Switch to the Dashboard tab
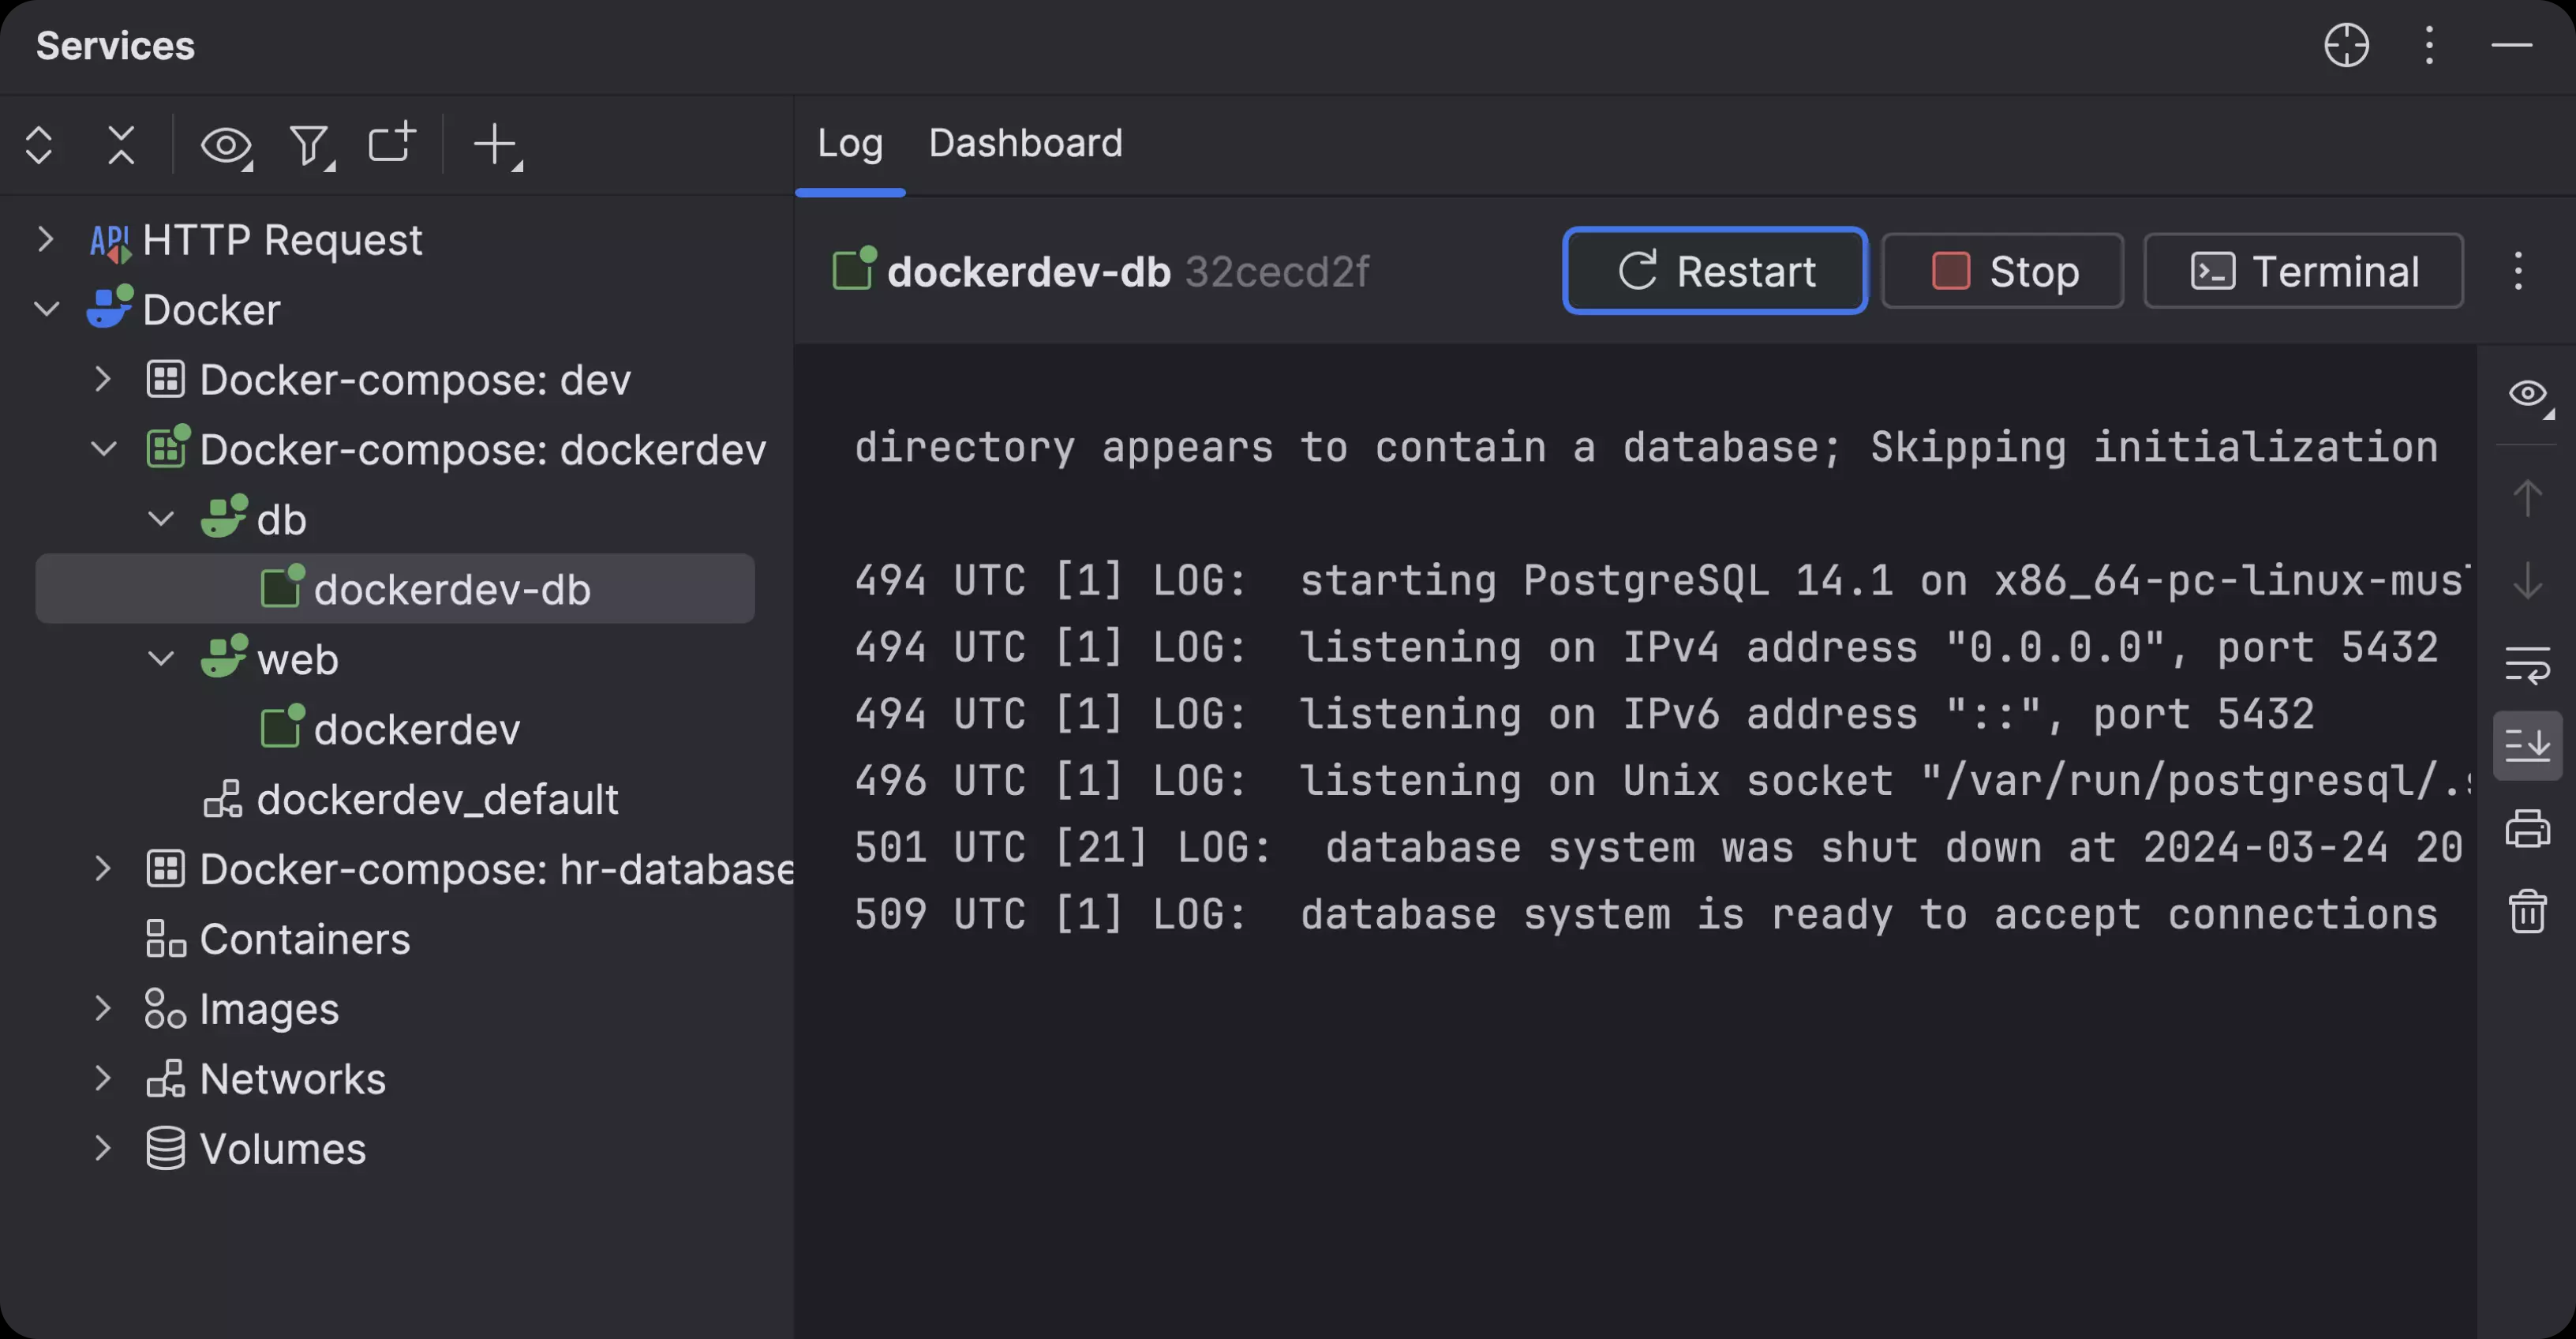The image size is (2576, 1339). 1025,143
